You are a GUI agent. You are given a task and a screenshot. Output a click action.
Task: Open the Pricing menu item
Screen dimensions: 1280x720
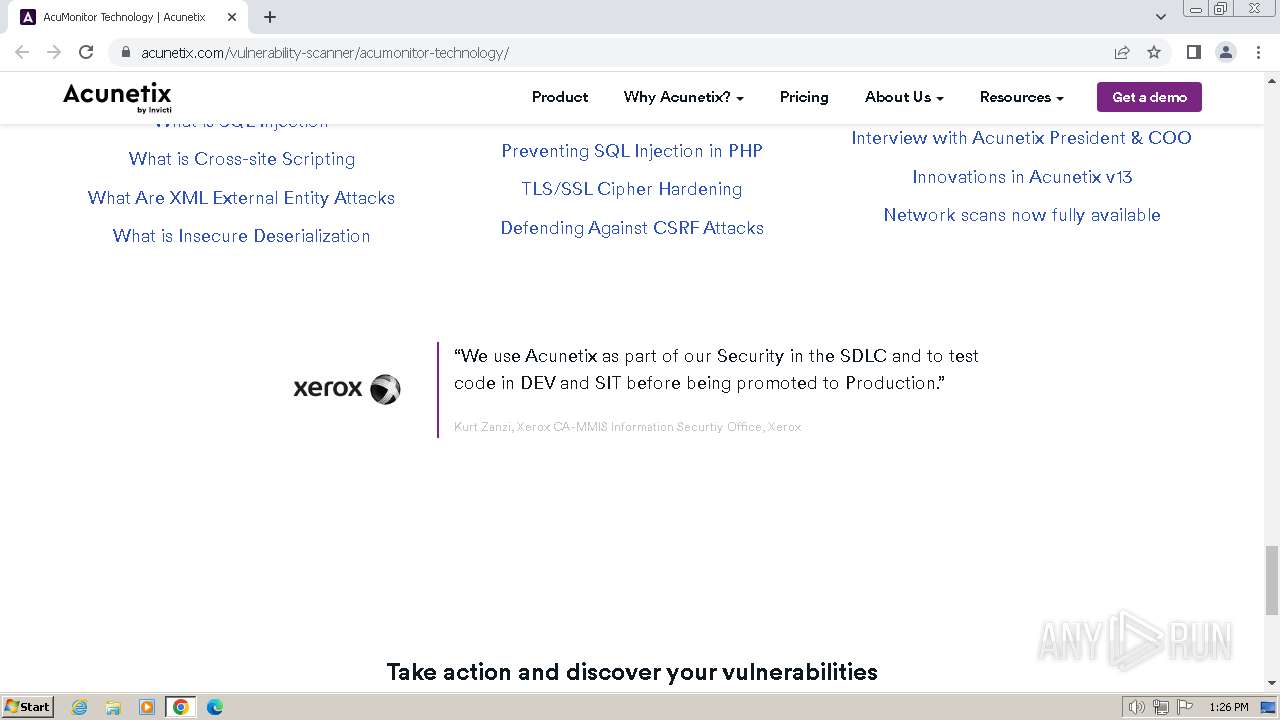pos(804,97)
